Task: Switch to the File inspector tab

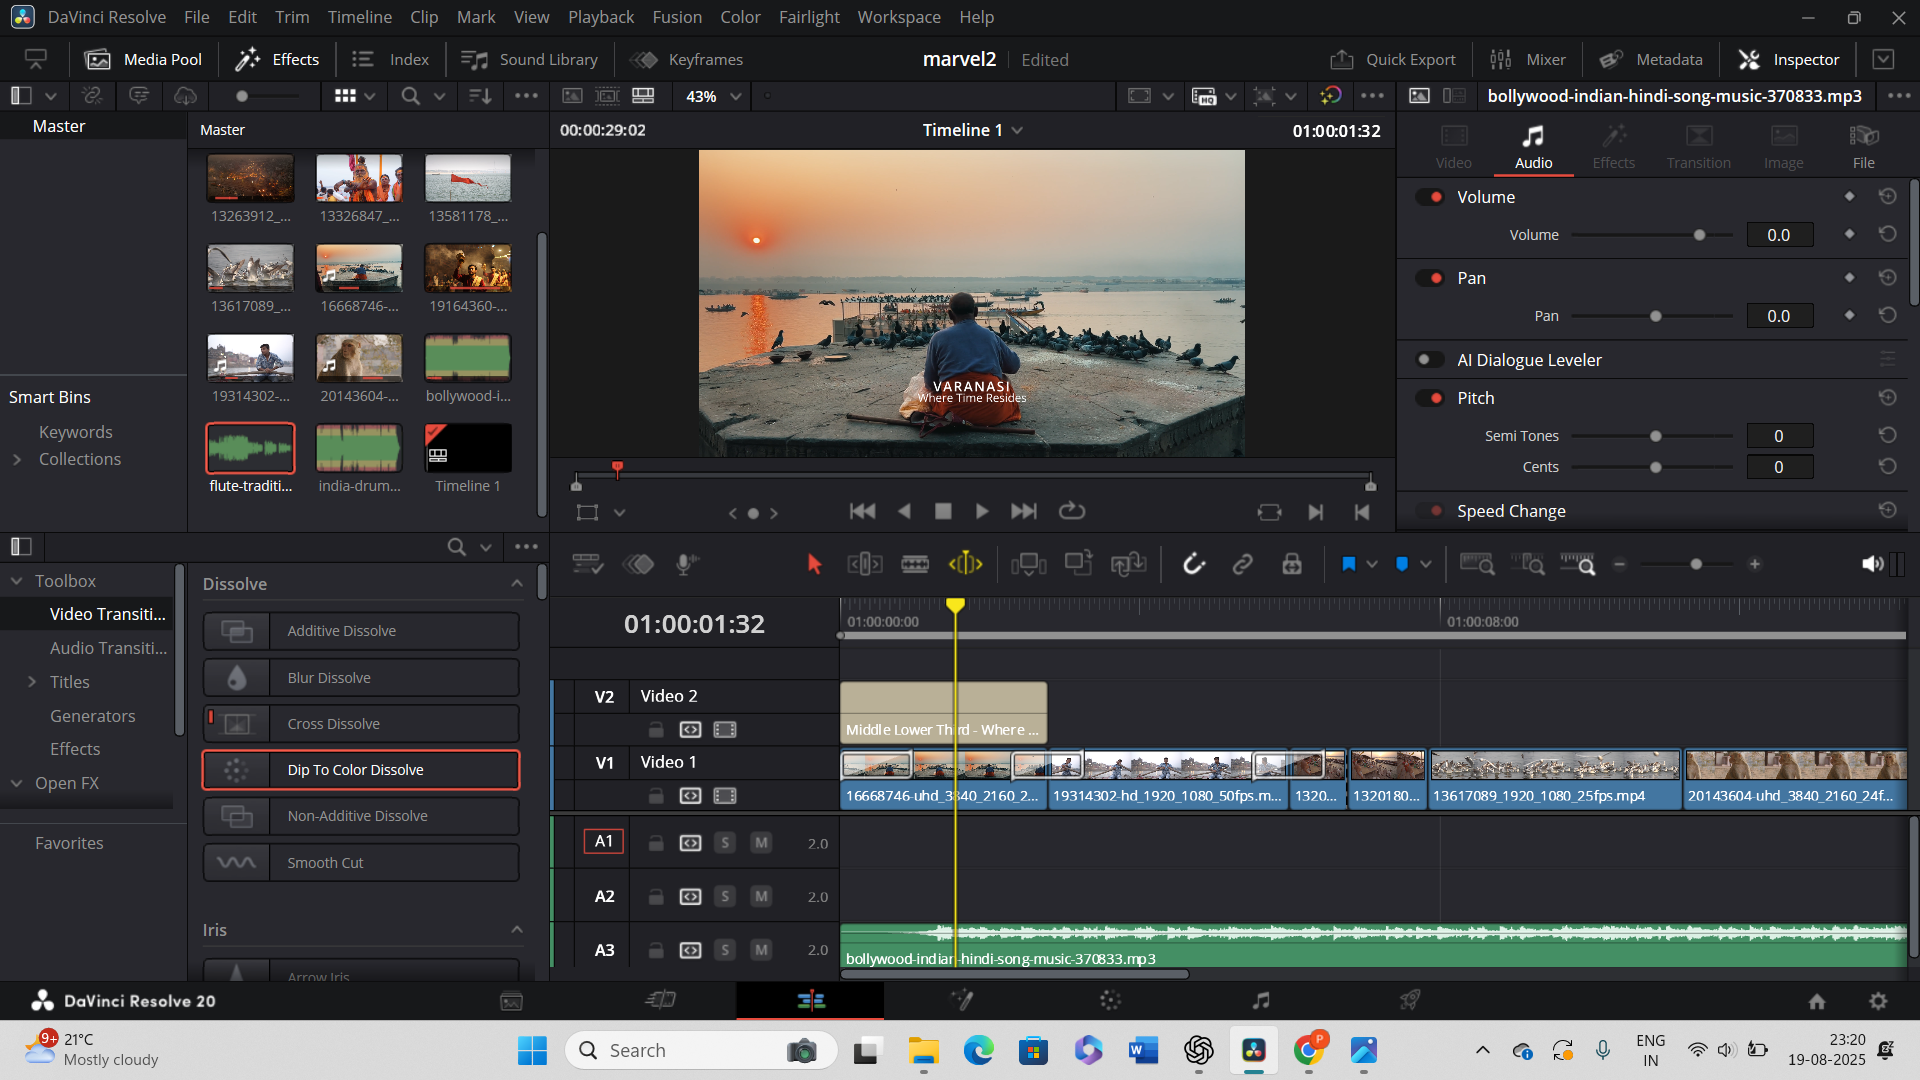Action: coord(1863,146)
